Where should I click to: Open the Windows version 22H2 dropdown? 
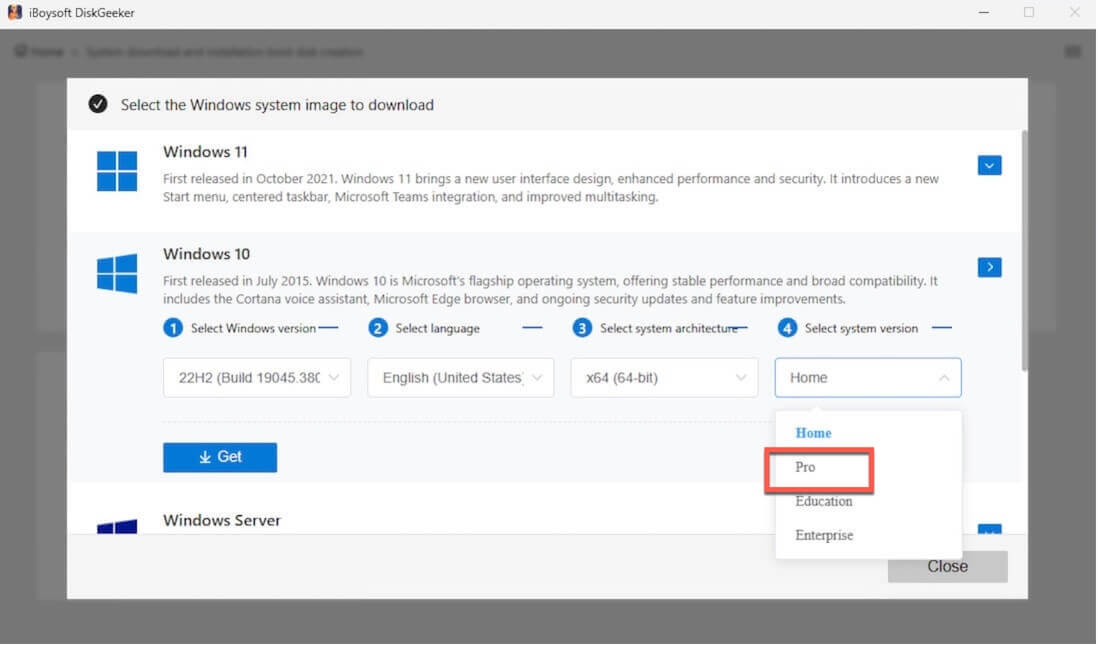[257, 377]
